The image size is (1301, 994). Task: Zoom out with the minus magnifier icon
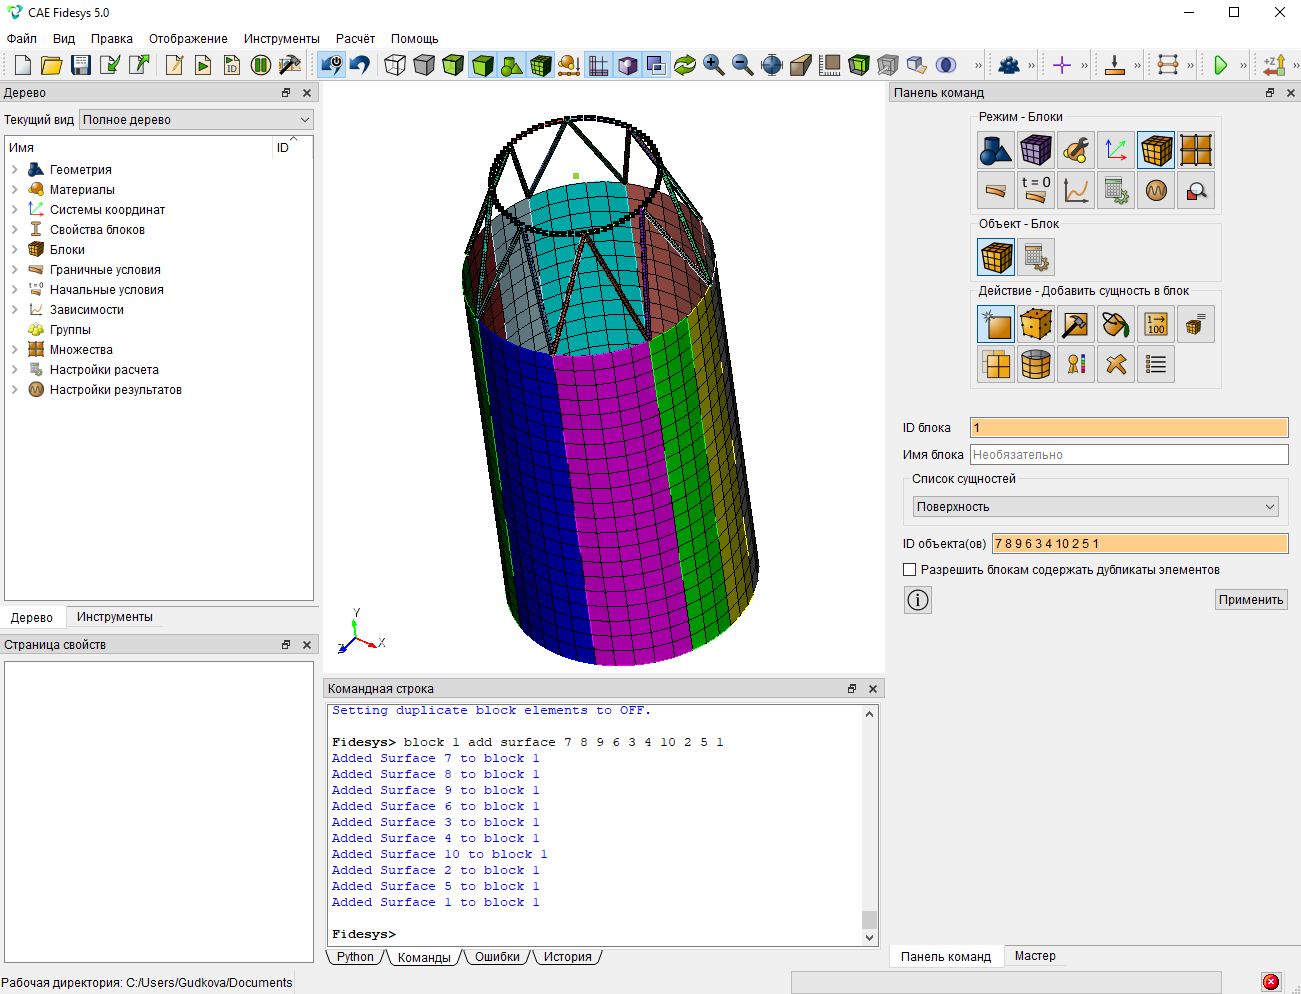click(743, 65)
